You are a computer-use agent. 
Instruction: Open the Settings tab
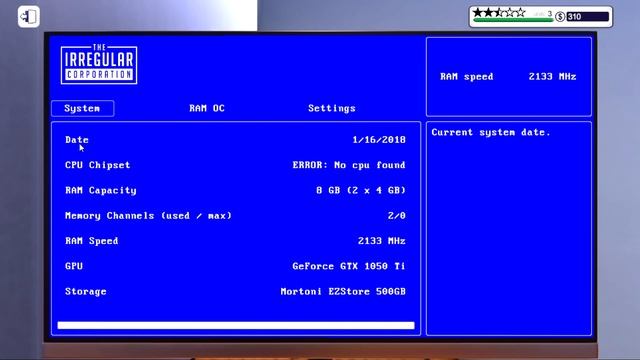[x=331, y=108]
